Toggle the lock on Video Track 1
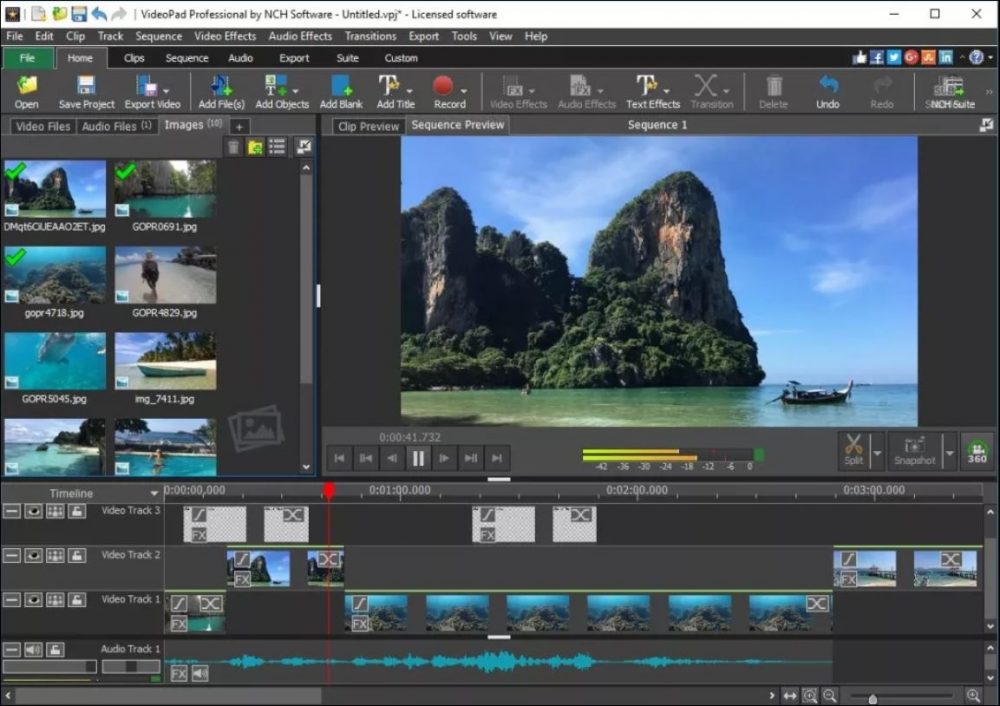 coord(76,599)
